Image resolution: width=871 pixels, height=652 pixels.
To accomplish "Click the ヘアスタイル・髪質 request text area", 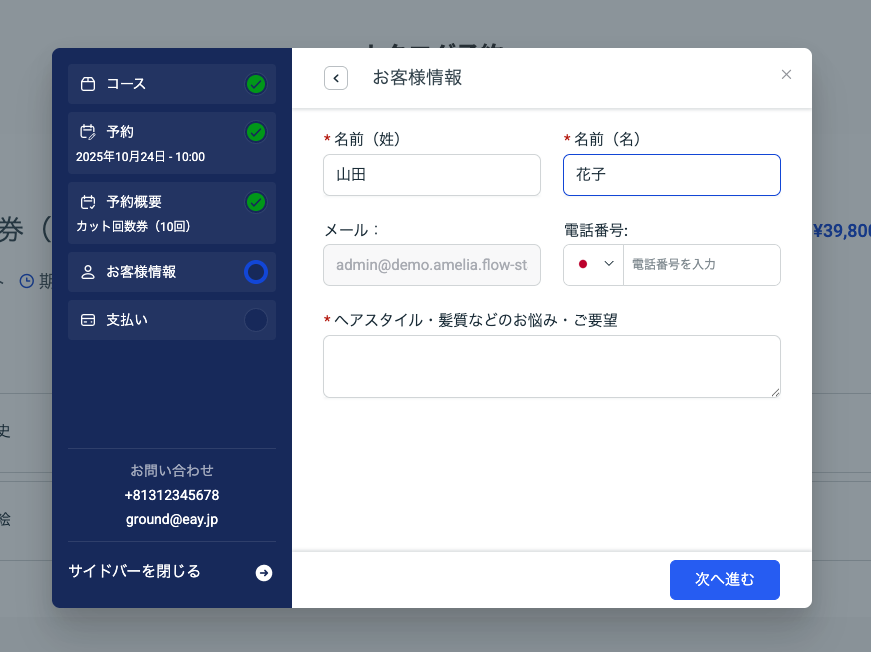I will click(x=551, y=366).
